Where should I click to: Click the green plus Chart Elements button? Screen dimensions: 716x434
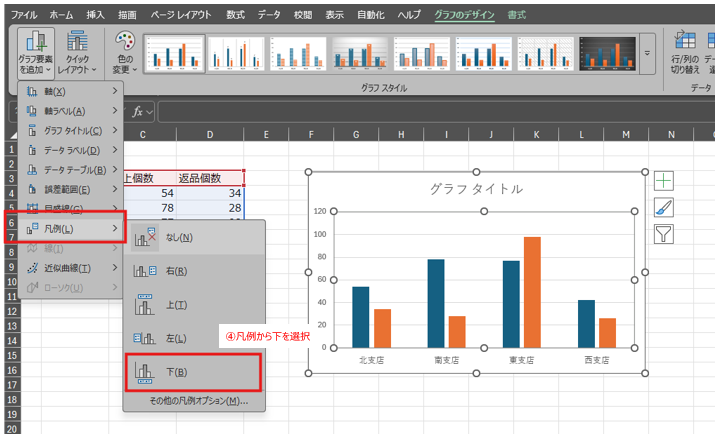[664, 181]
